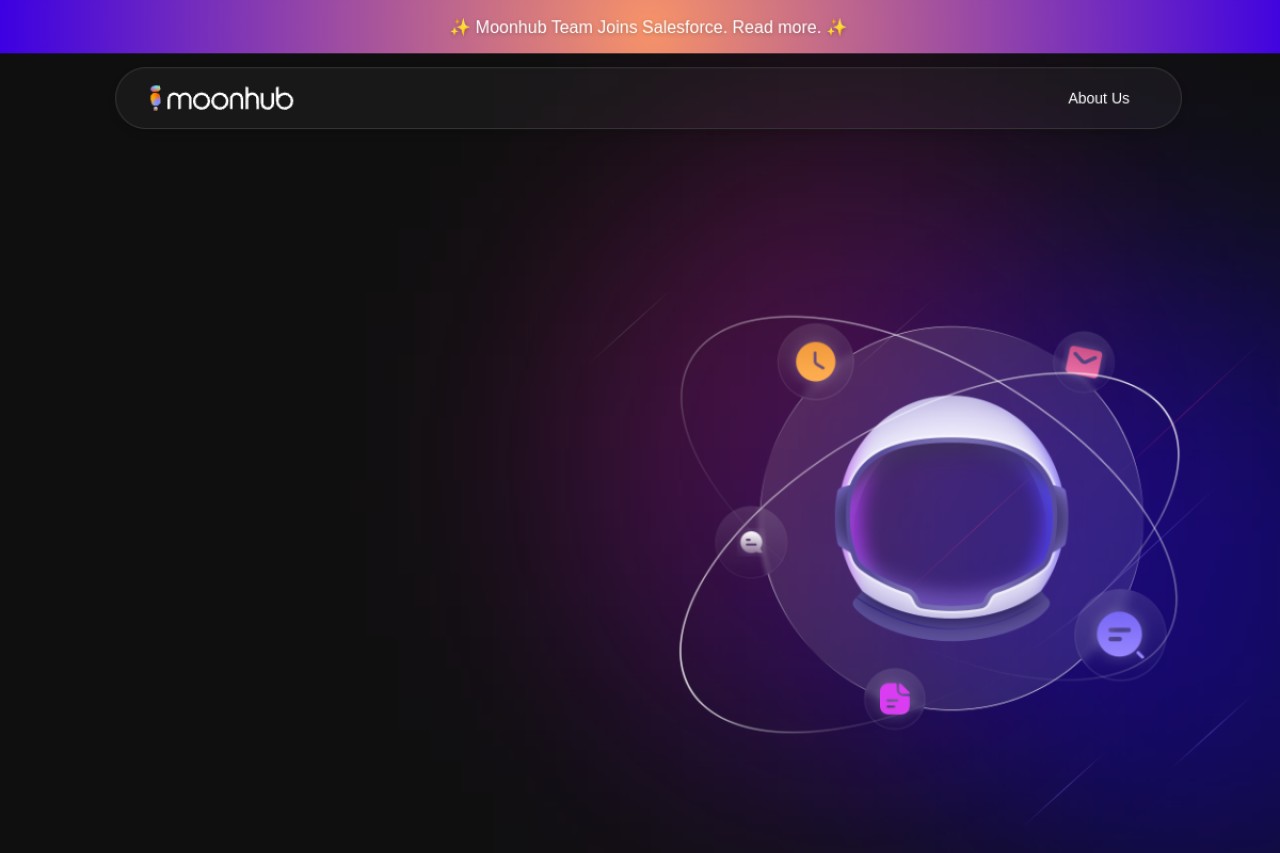The width and height of the screenshot is (1280, 853).
Task: Click the left sparkle emoji in banner
Action: 459,27
